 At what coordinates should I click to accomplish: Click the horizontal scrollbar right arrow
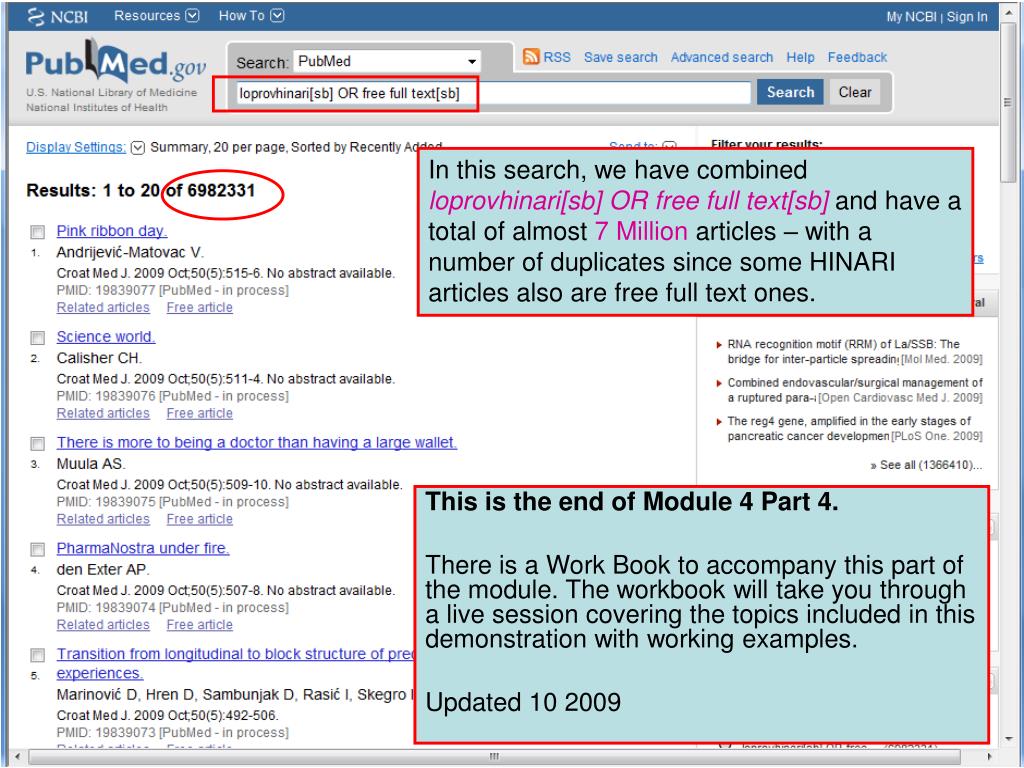[989, 757]
